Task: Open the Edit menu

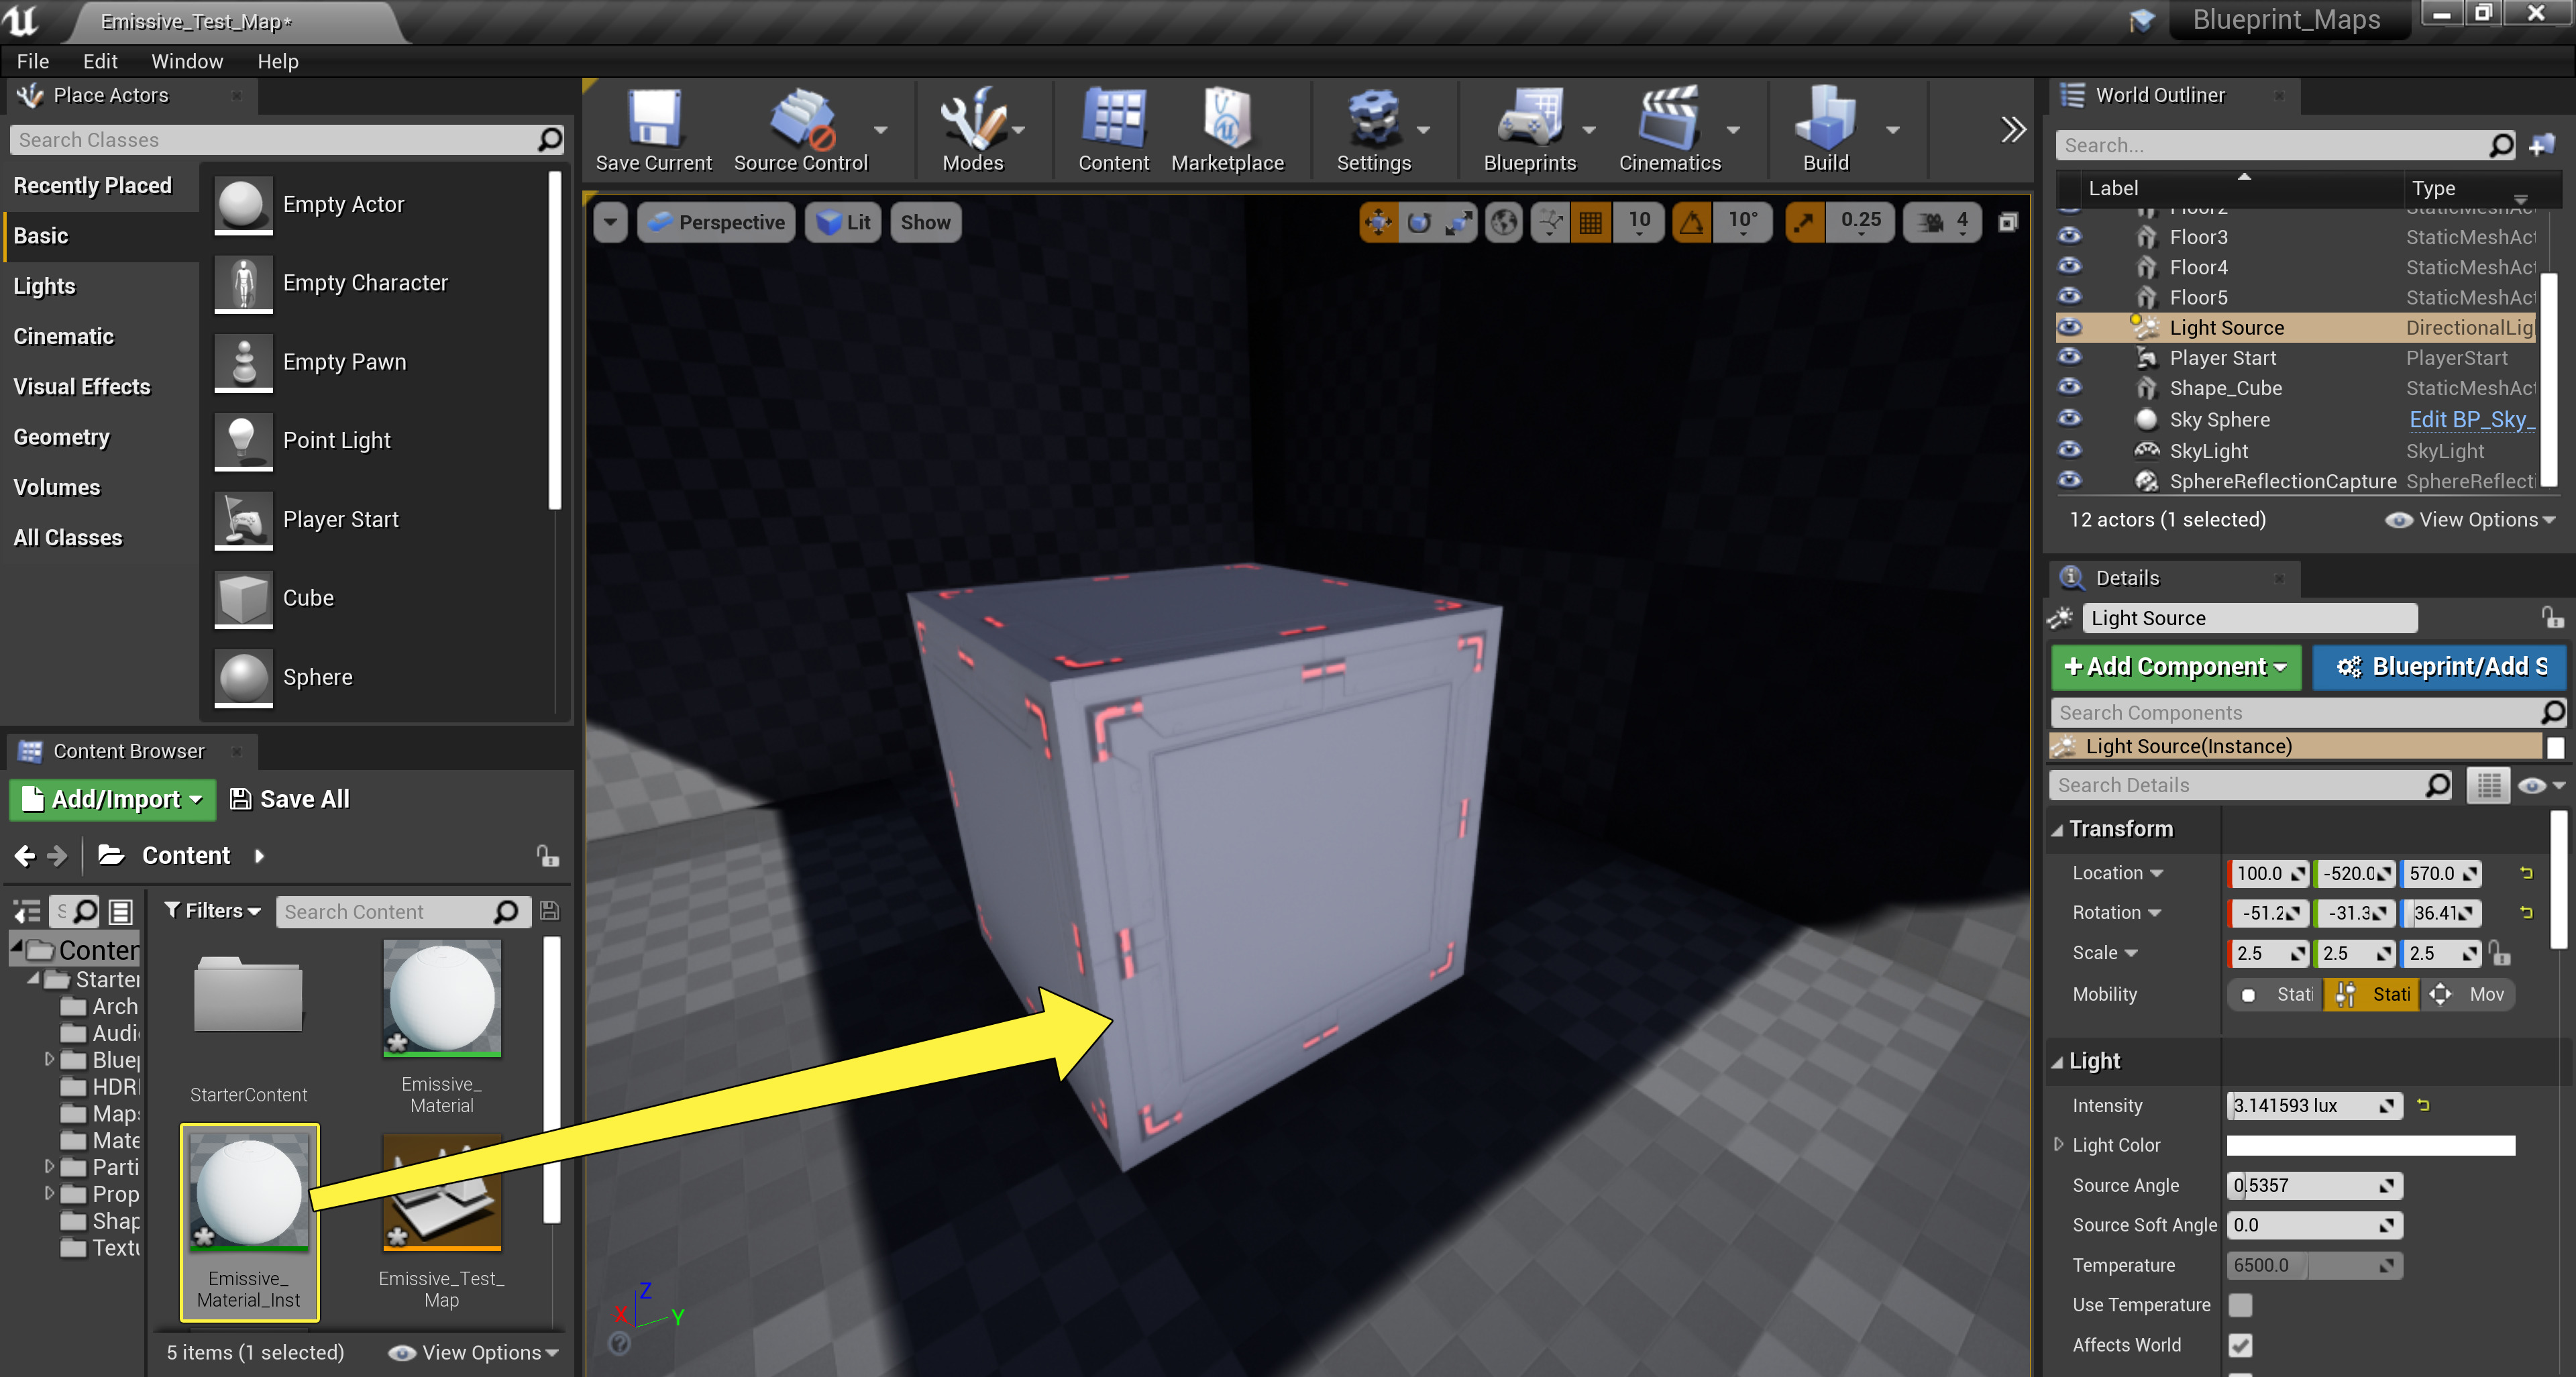Action: pos(99,61)
